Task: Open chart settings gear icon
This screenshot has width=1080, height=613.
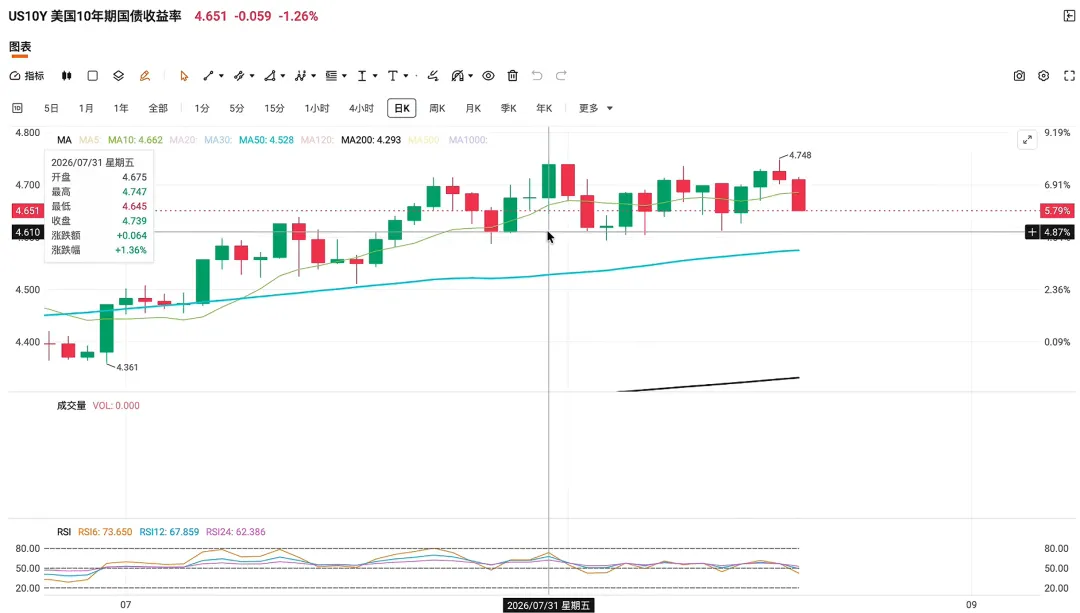Action: [x=1044, y=76]
